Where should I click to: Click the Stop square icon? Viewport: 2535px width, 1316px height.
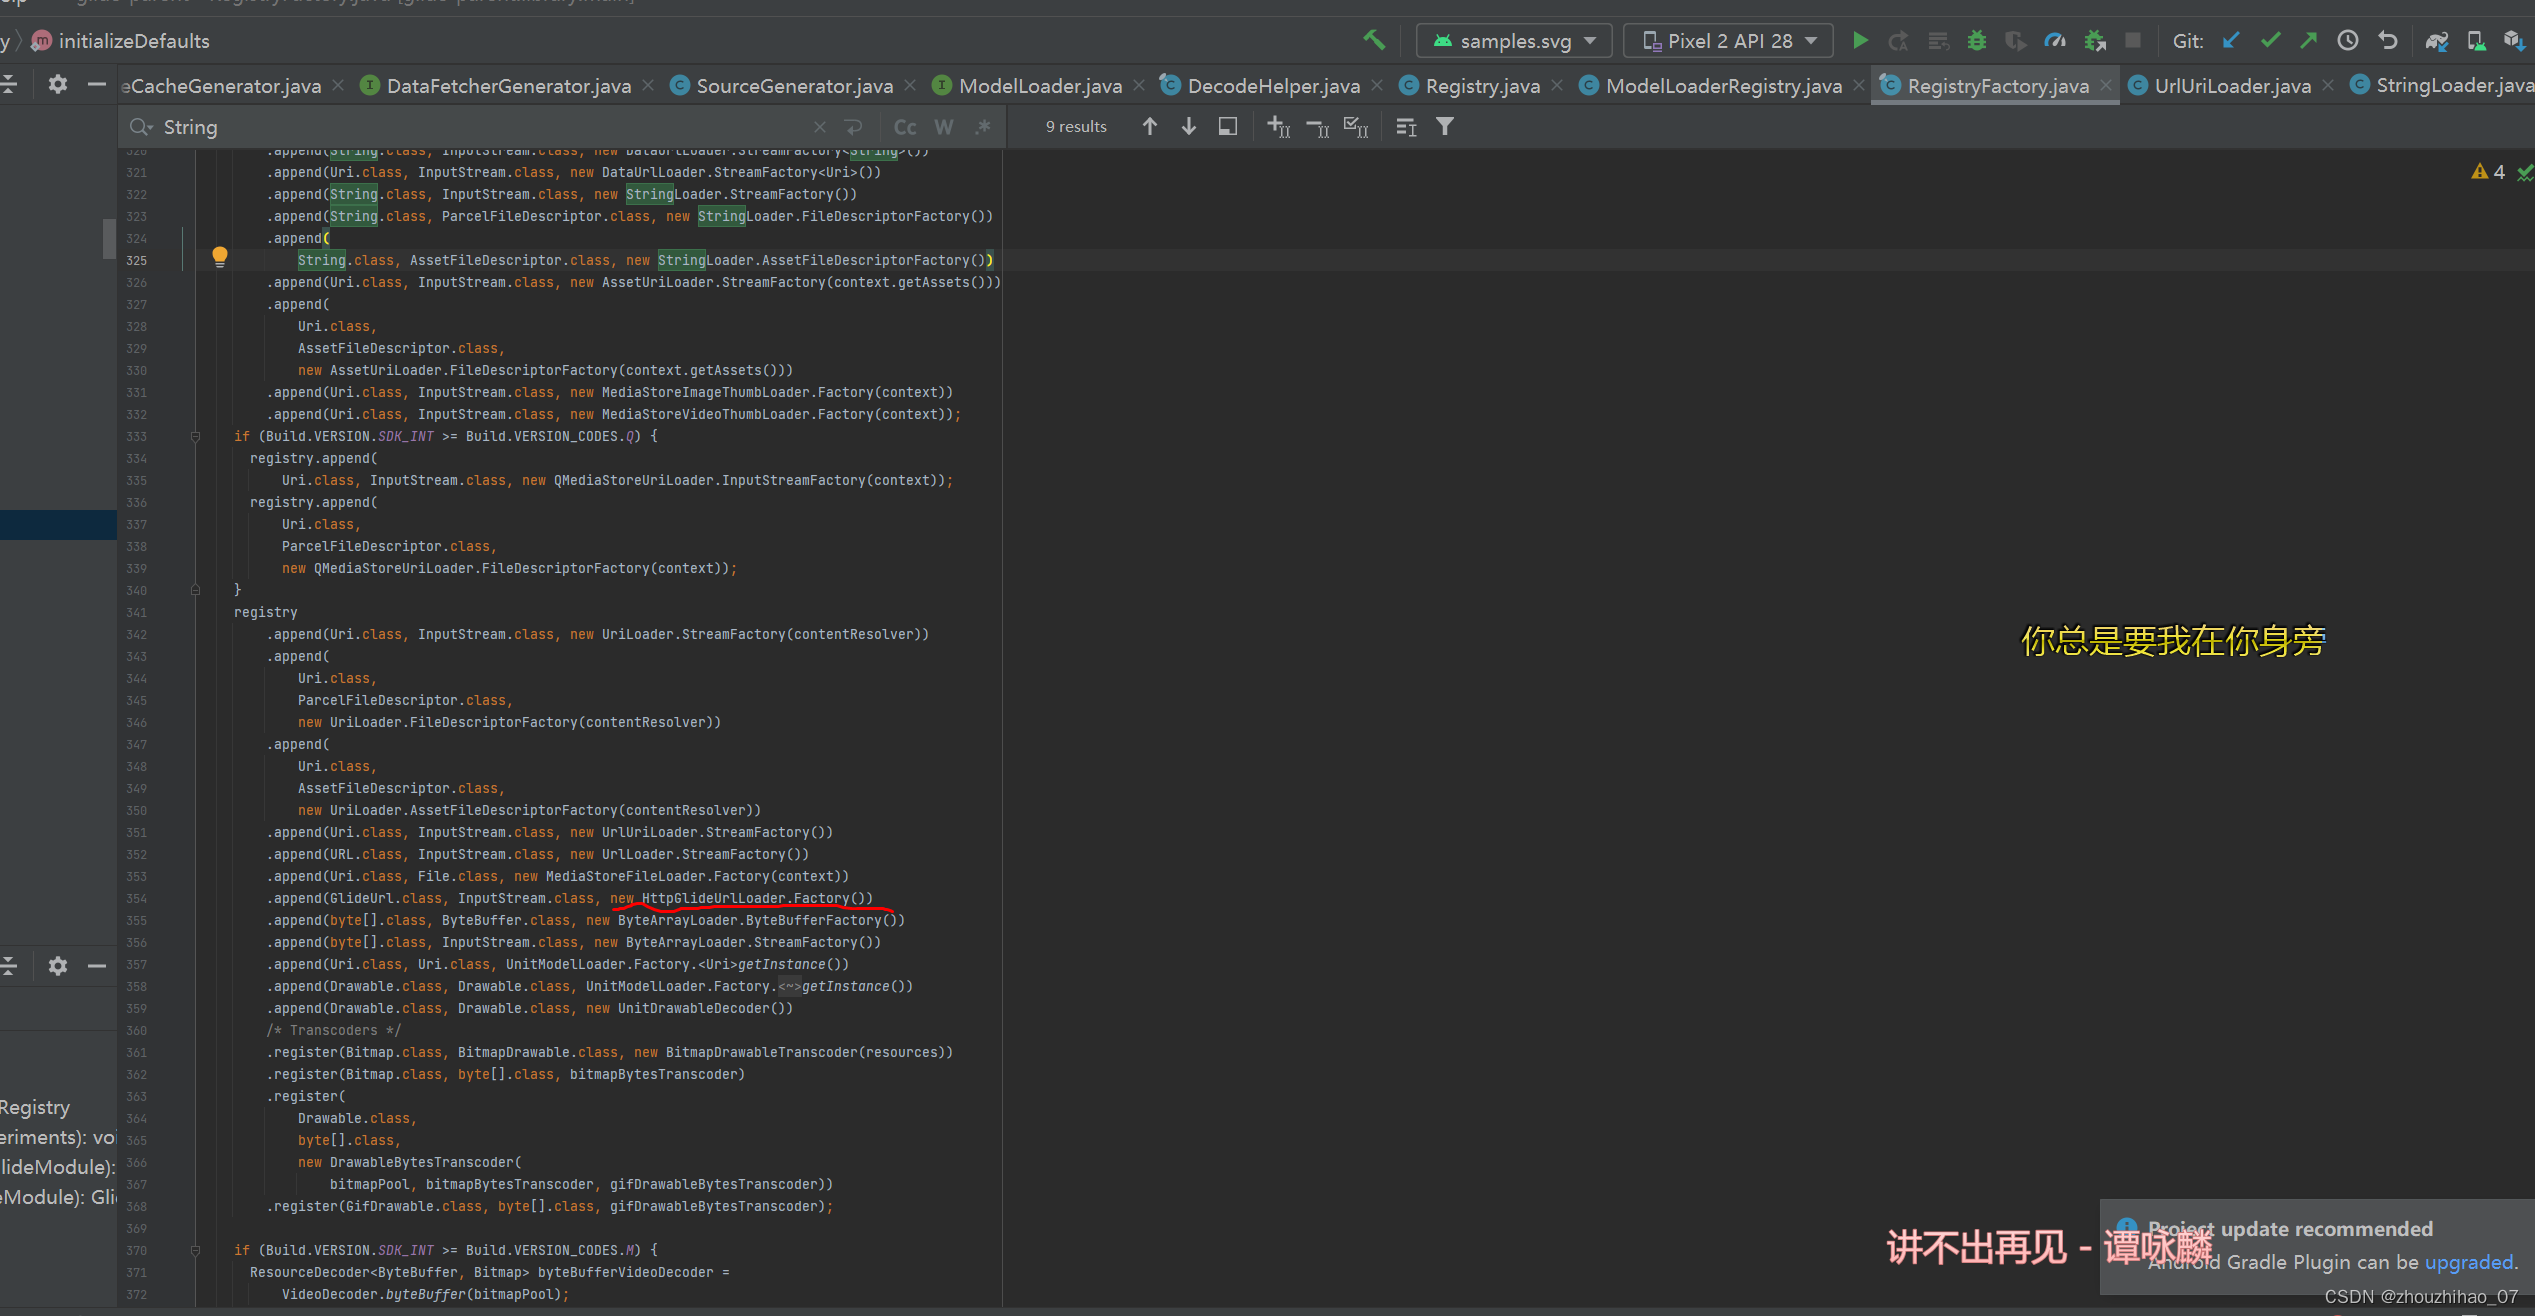2133,41
